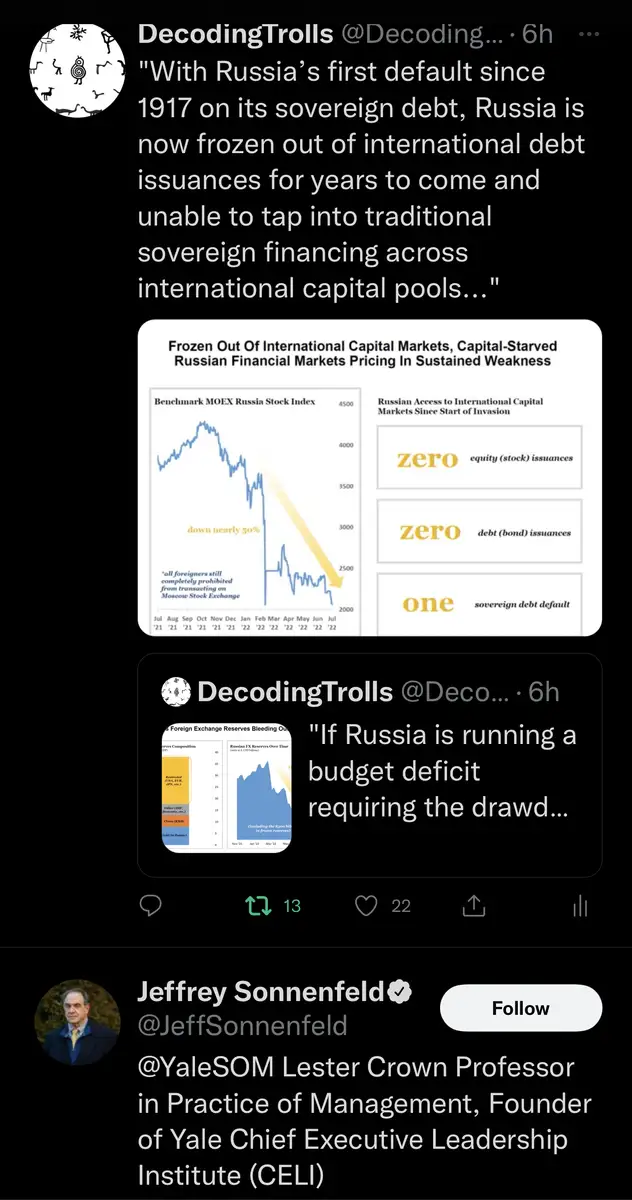Image resolution: width=632 pixels, height=1200 pixels.
Task: Tap the Jeffrey Sonnenfeld display name
Action: pyautogui.click(x=260, y=991)
